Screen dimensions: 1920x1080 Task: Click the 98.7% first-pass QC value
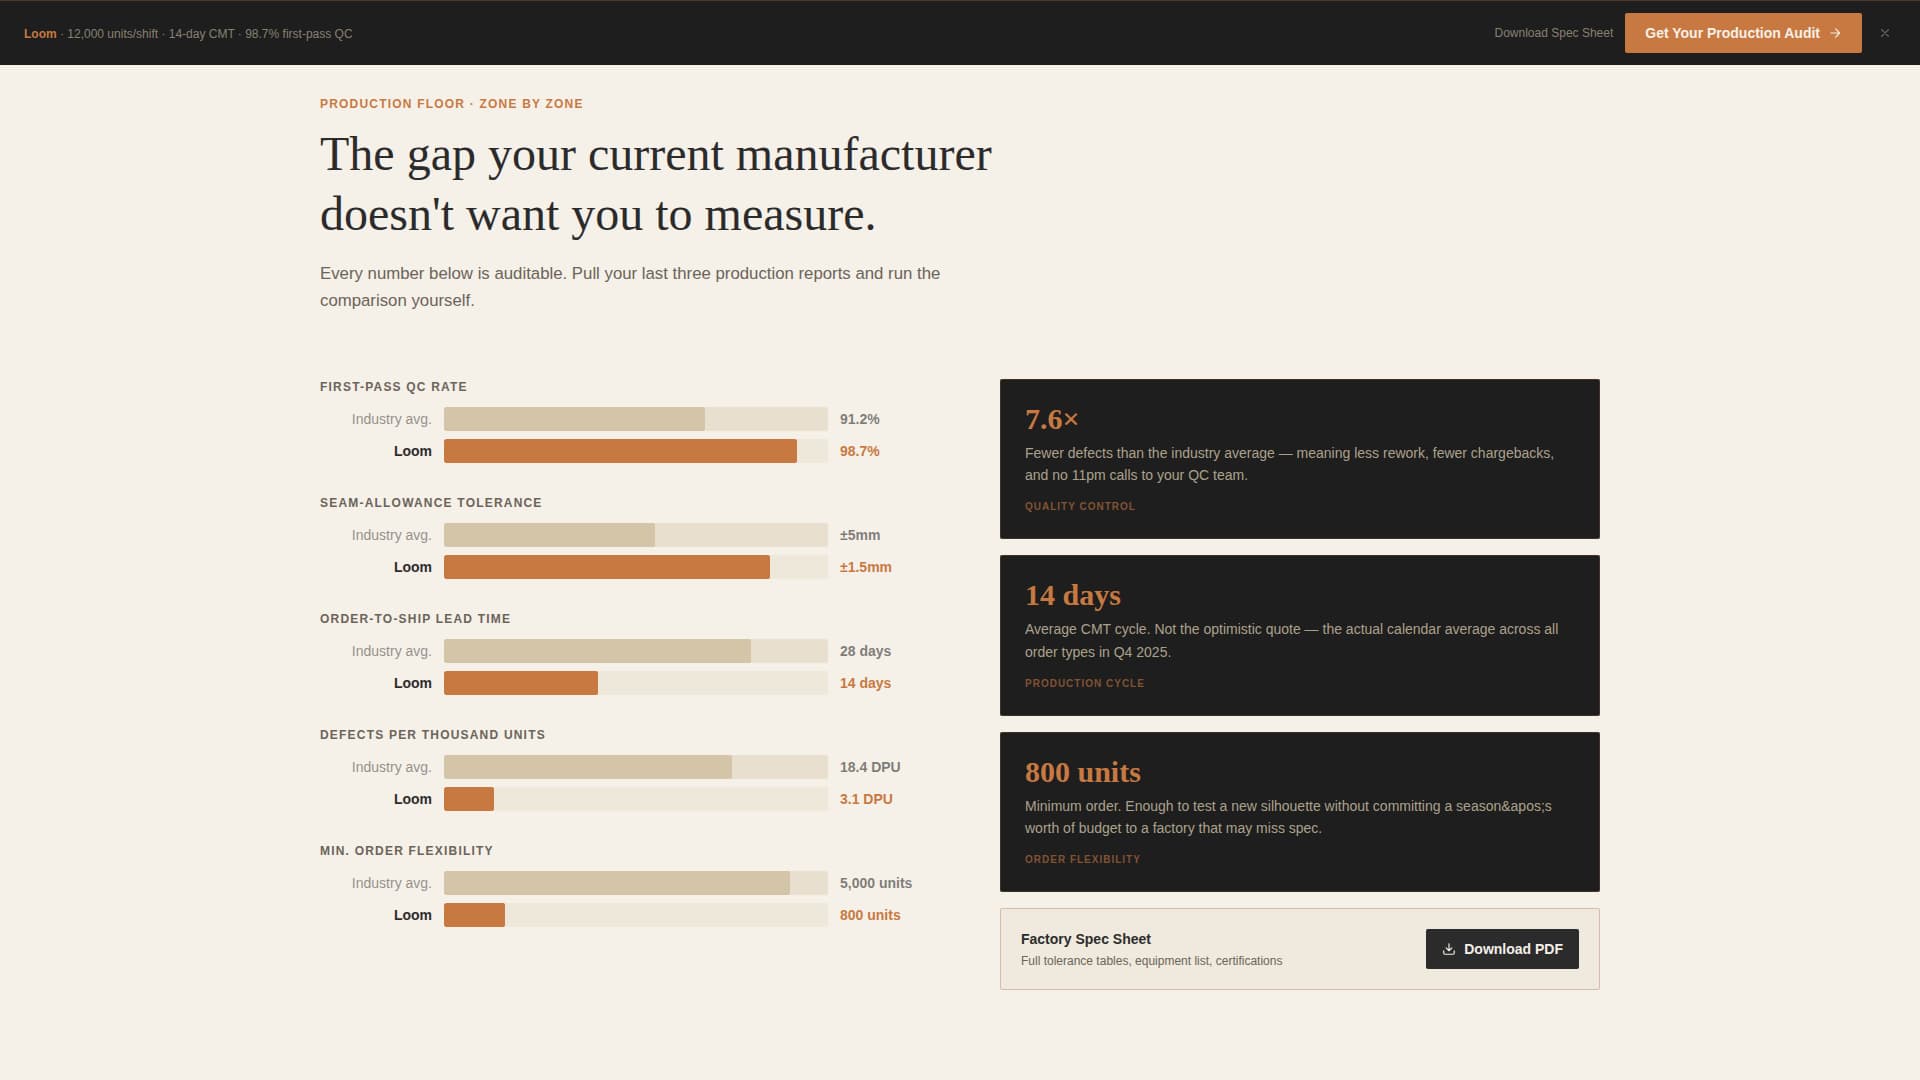[859, 451]
